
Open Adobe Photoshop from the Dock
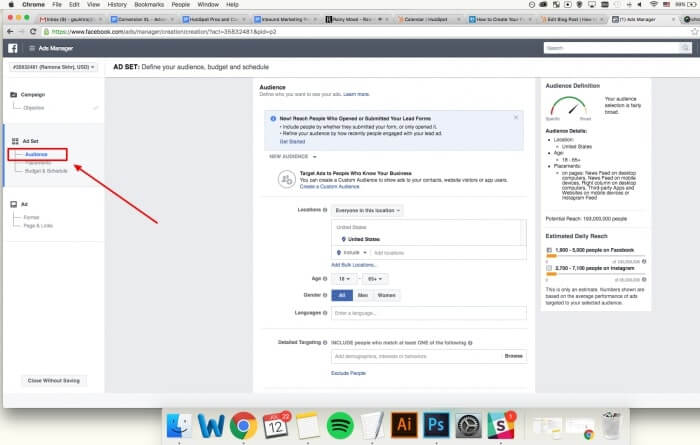pos(436,425)
